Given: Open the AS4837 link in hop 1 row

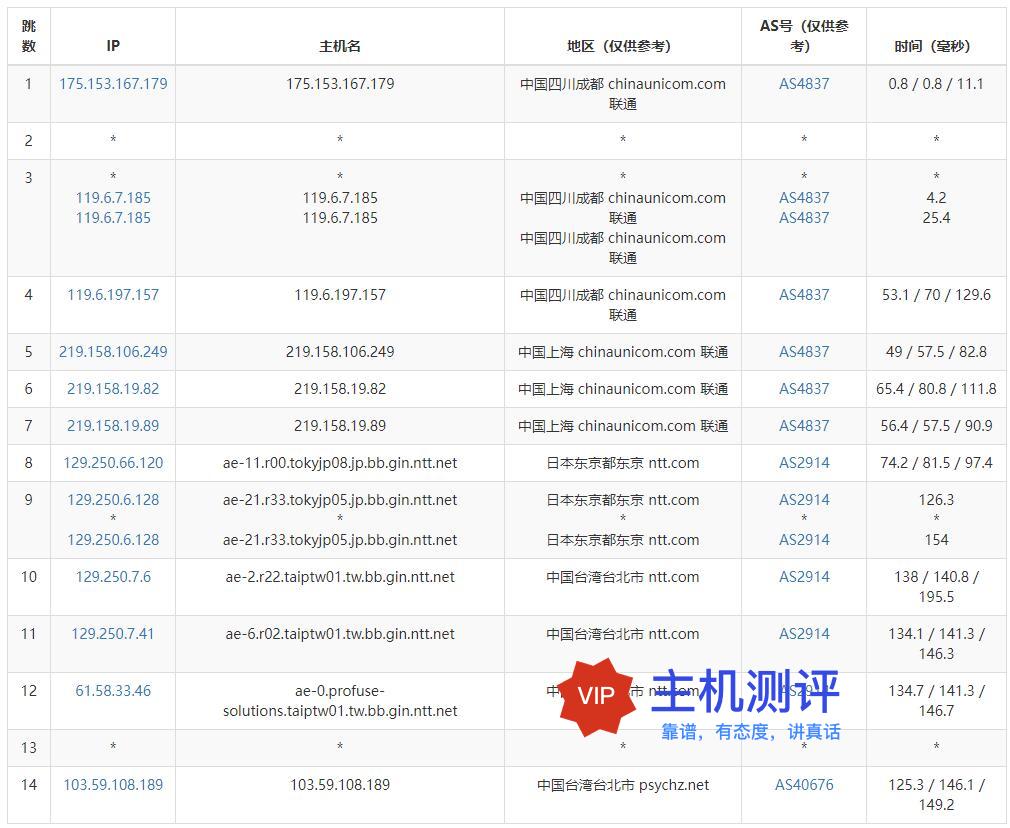Looking at the screenshot, I should [804, 84].
